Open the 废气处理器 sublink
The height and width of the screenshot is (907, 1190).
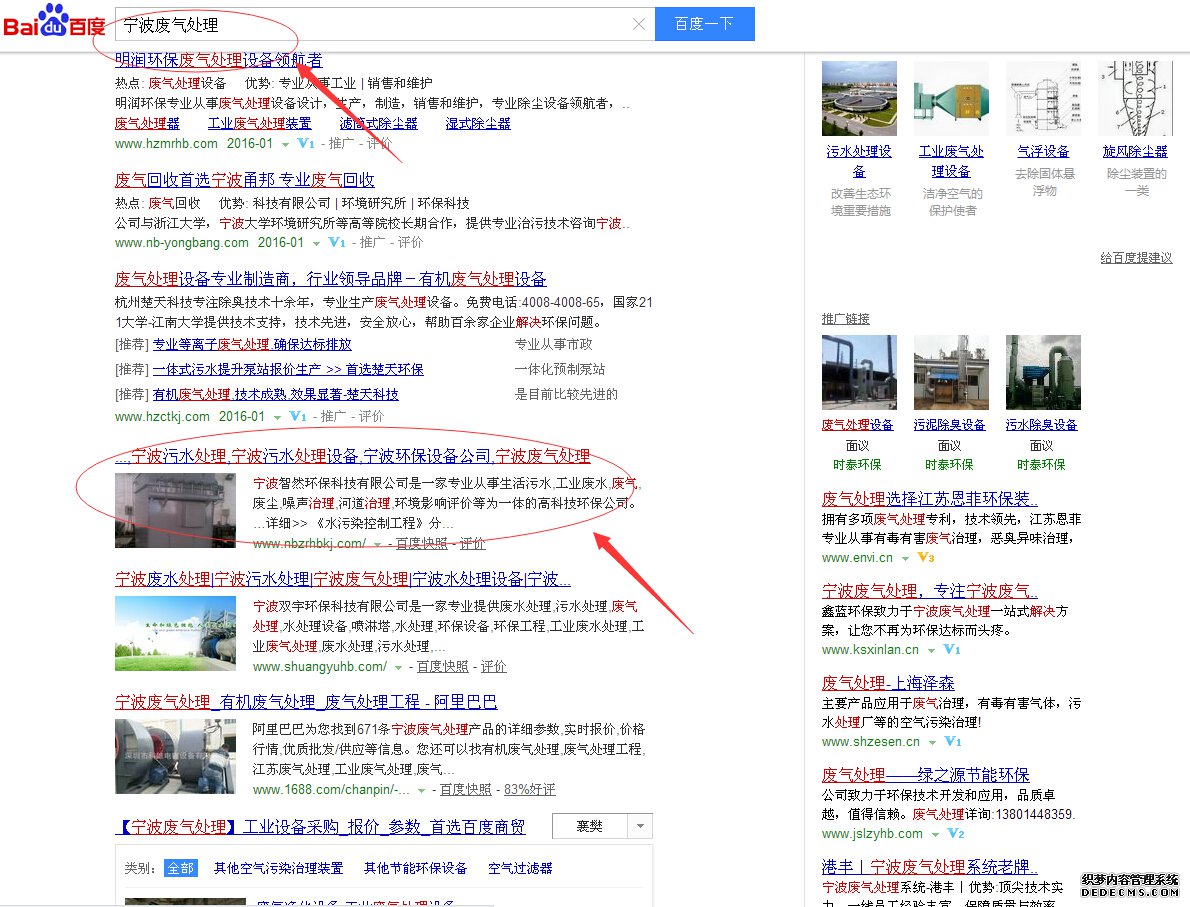point(147,124)
